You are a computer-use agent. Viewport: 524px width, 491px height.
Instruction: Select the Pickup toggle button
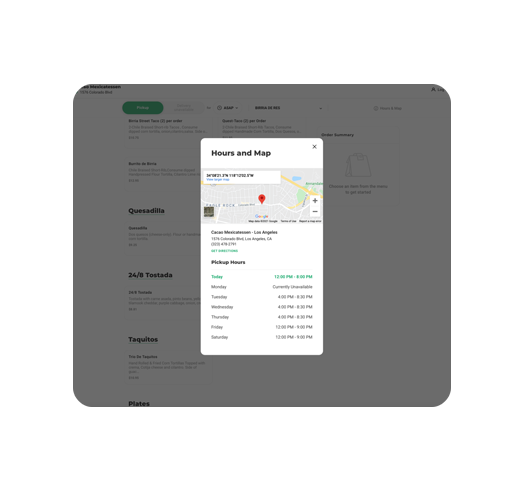point(143,108)
